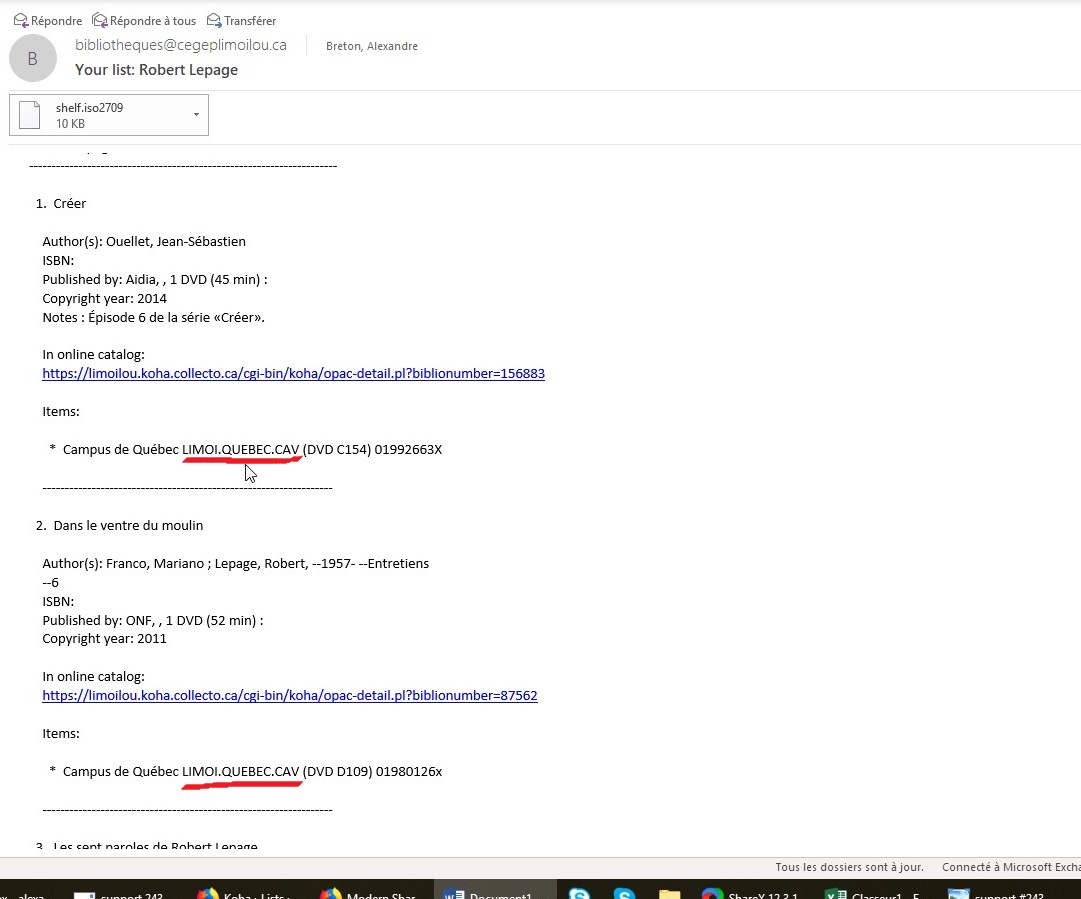This screenshot has width=1081, height=899.
Task: Click the "Connecté à Microsoft Exchange" status text
Action: click(1009, 867)
